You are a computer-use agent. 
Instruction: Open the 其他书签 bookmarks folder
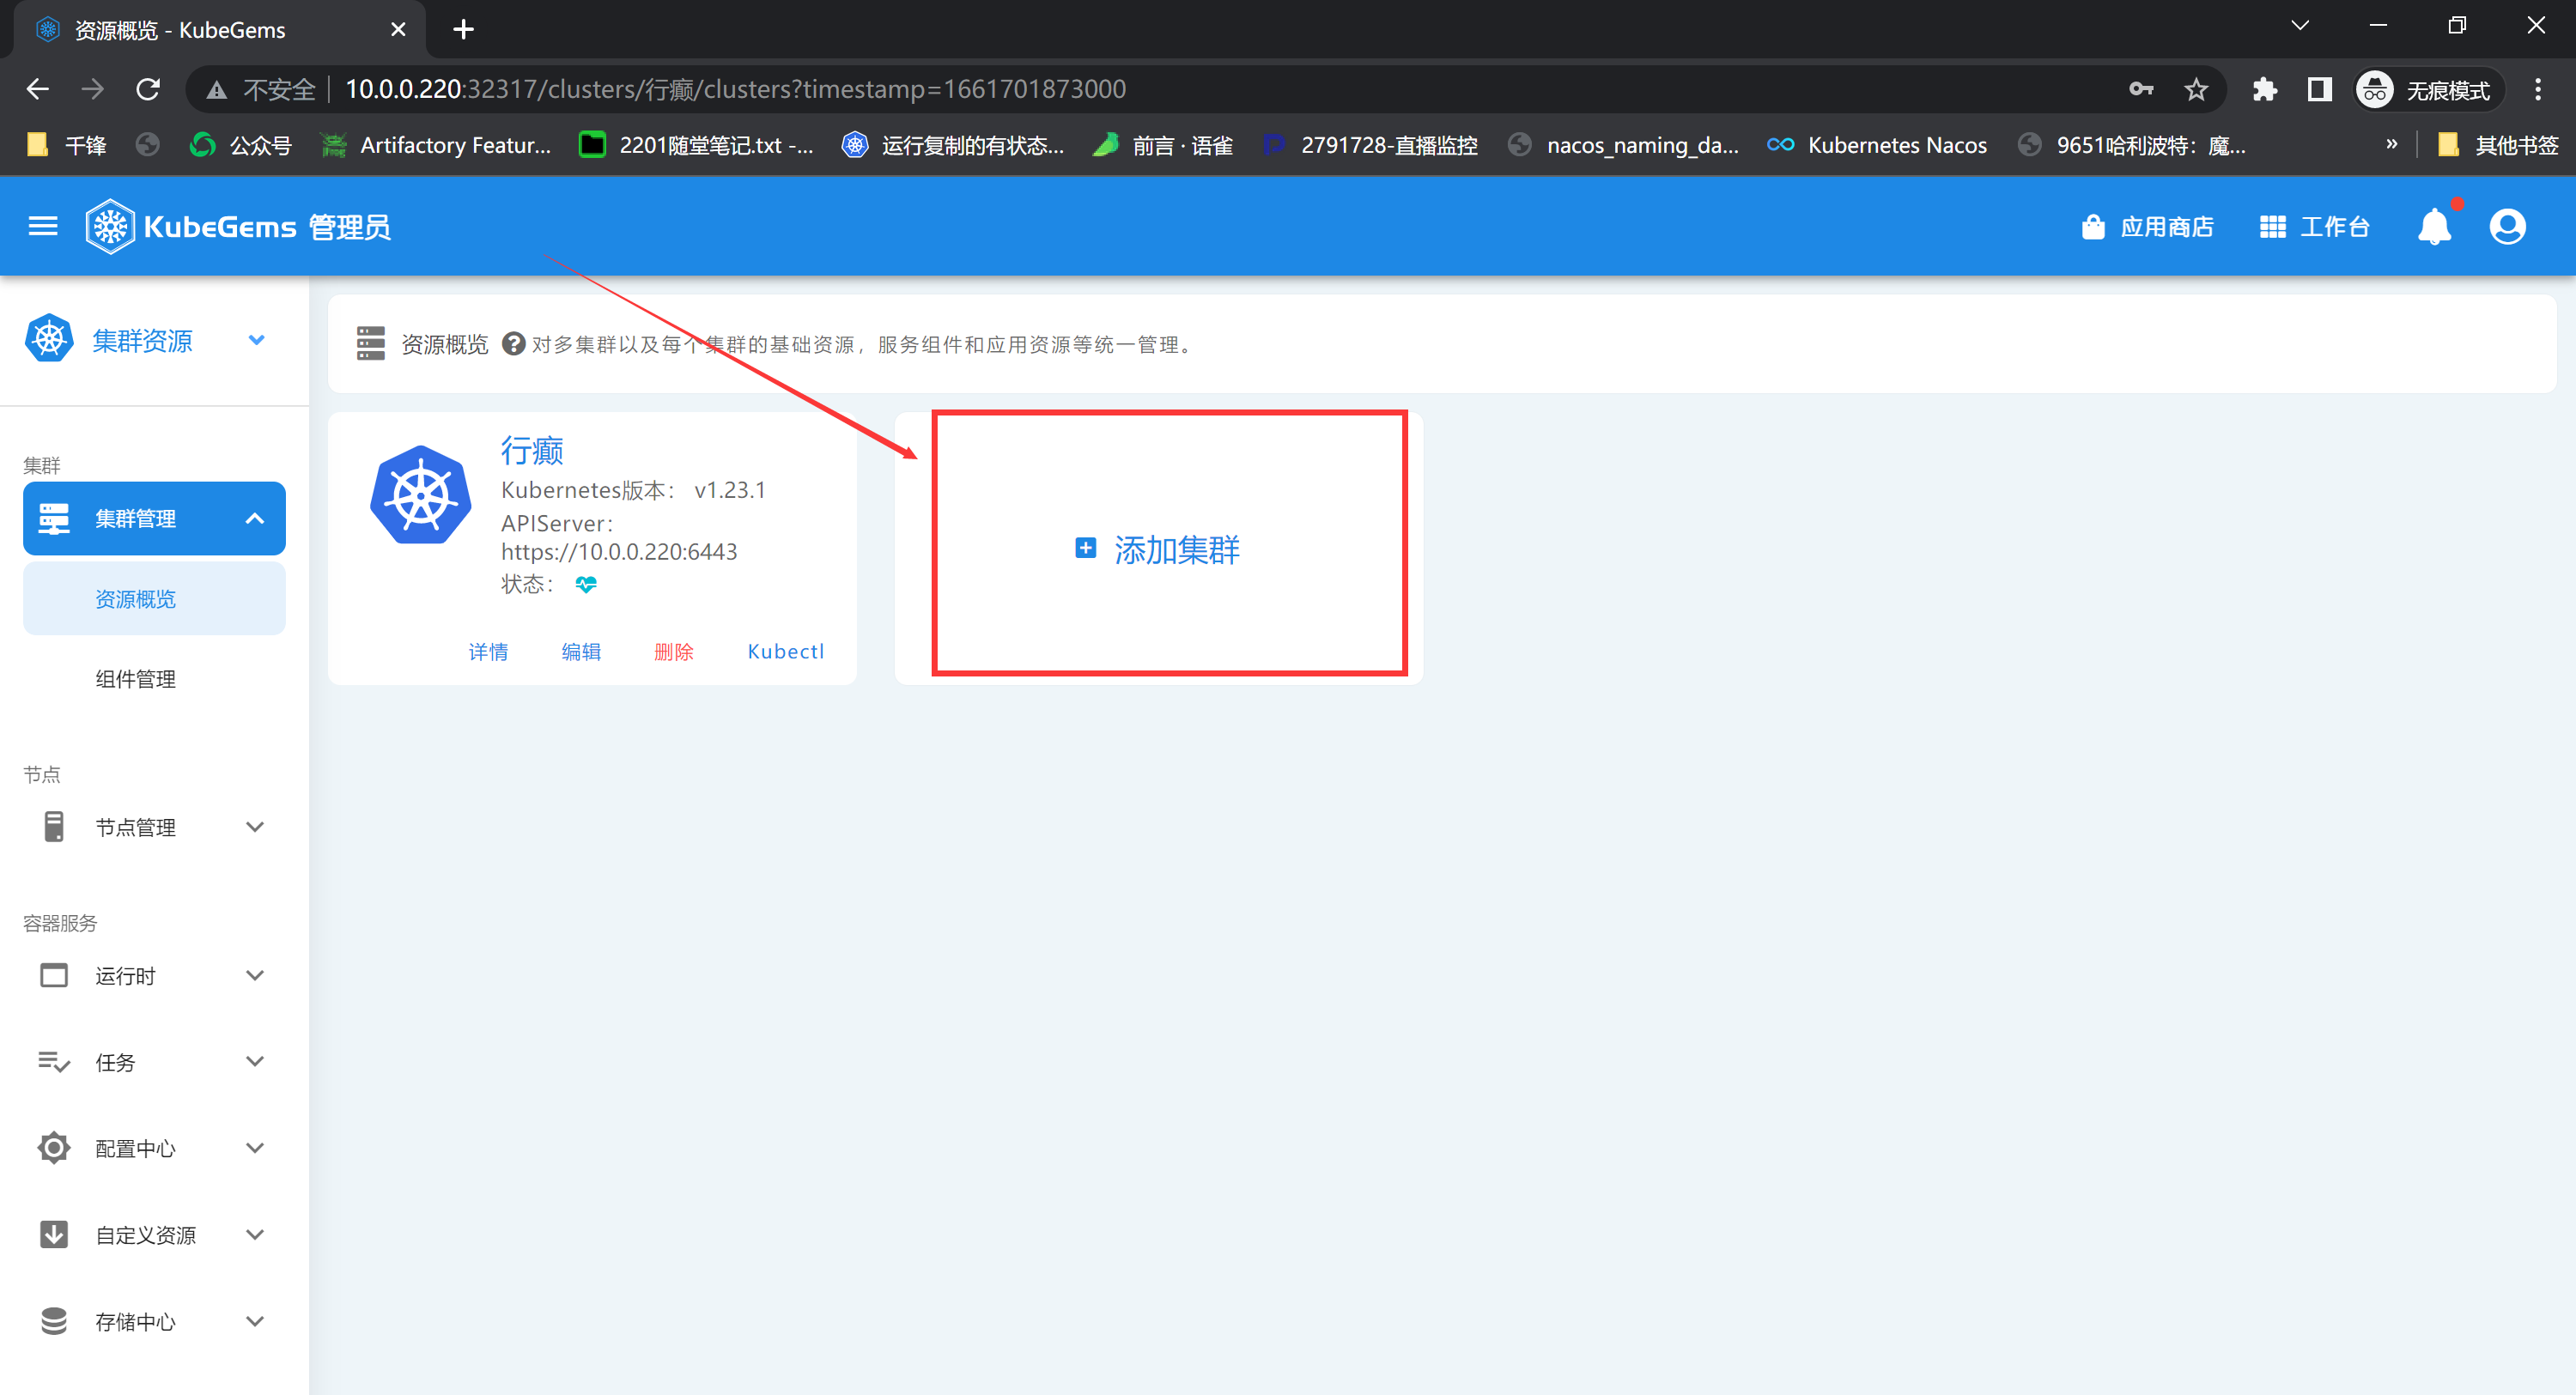pos(2497,146)
